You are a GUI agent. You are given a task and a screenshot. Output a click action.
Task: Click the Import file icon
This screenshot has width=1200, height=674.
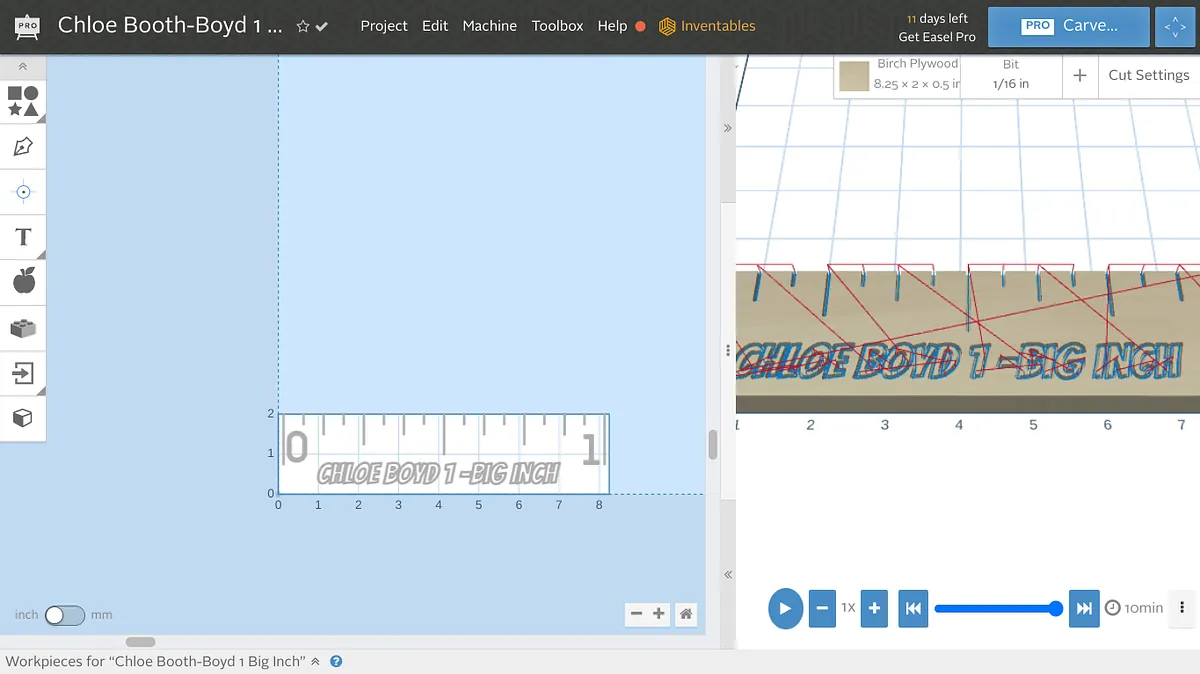pos(23,374)
